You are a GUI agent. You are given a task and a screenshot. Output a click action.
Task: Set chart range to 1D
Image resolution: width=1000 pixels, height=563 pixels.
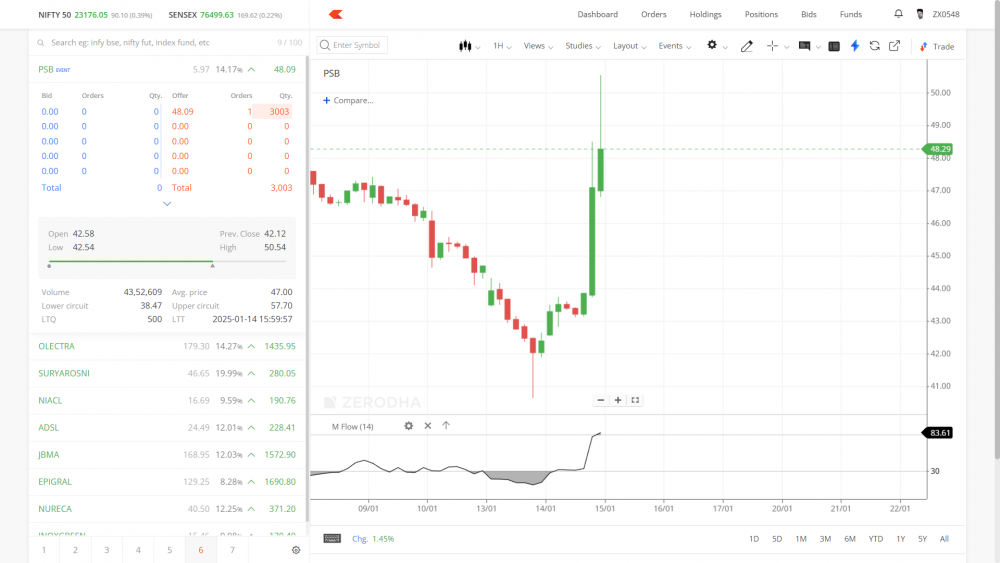(x=754, y=539)
